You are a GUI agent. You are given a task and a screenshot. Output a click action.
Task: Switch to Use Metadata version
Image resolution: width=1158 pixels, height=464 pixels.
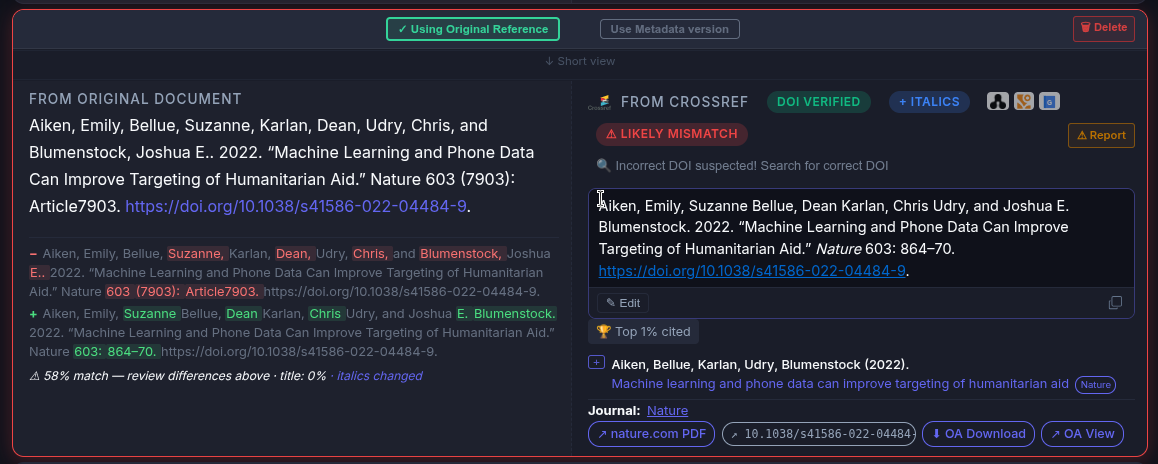[x=670, y=29]
